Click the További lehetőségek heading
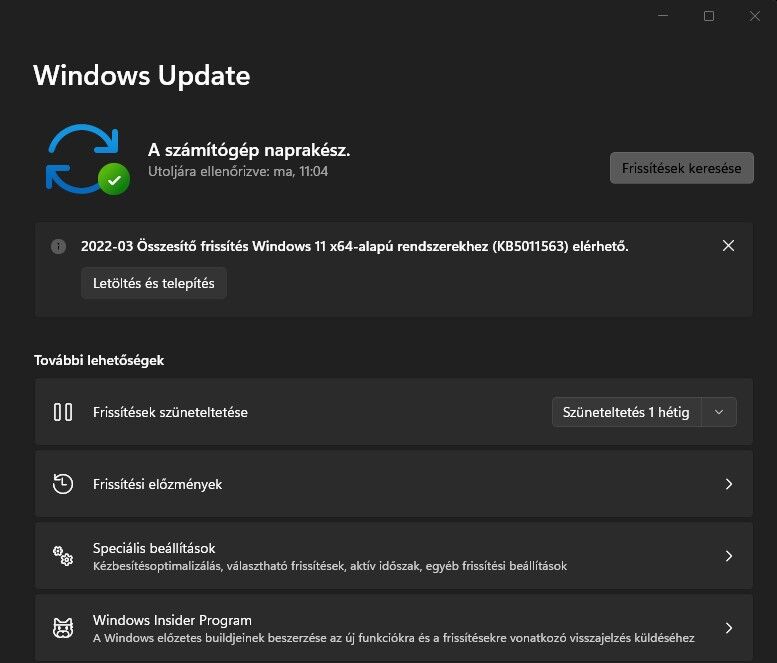This screenshot has height=663, width=777. click(99, 360)
